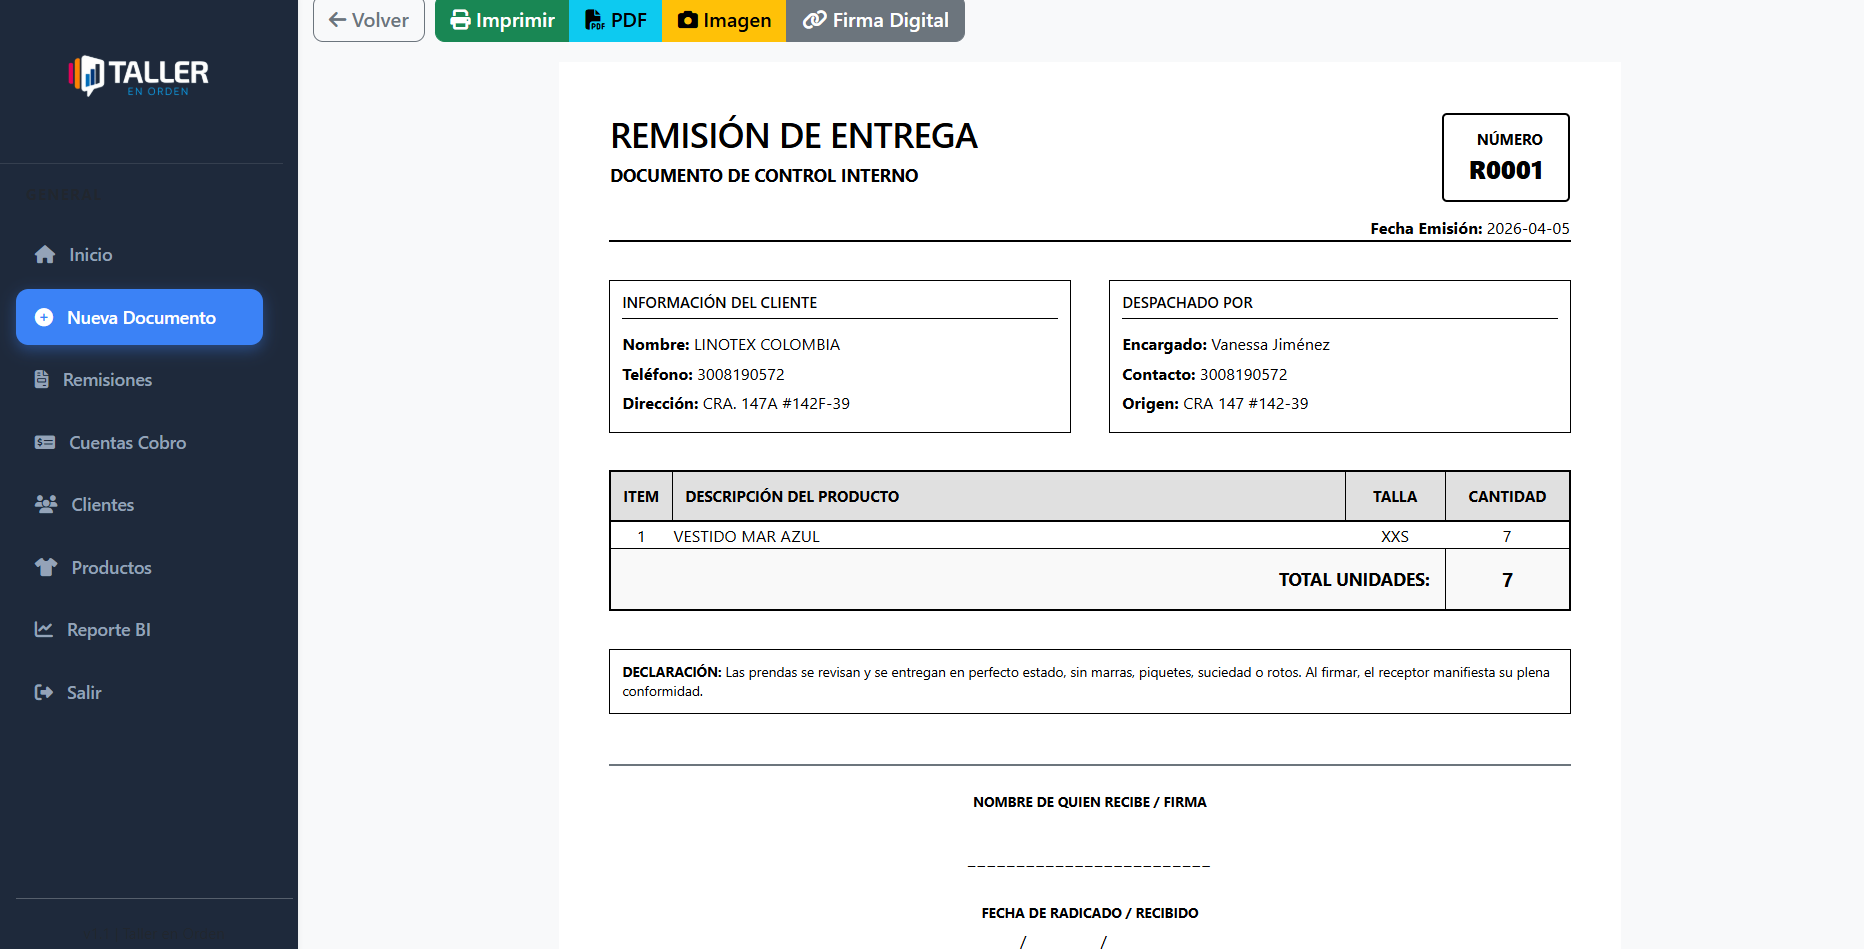Navigate to Productos in sidebar
This screenshot has height=949, width=1864.
[111, 568]
